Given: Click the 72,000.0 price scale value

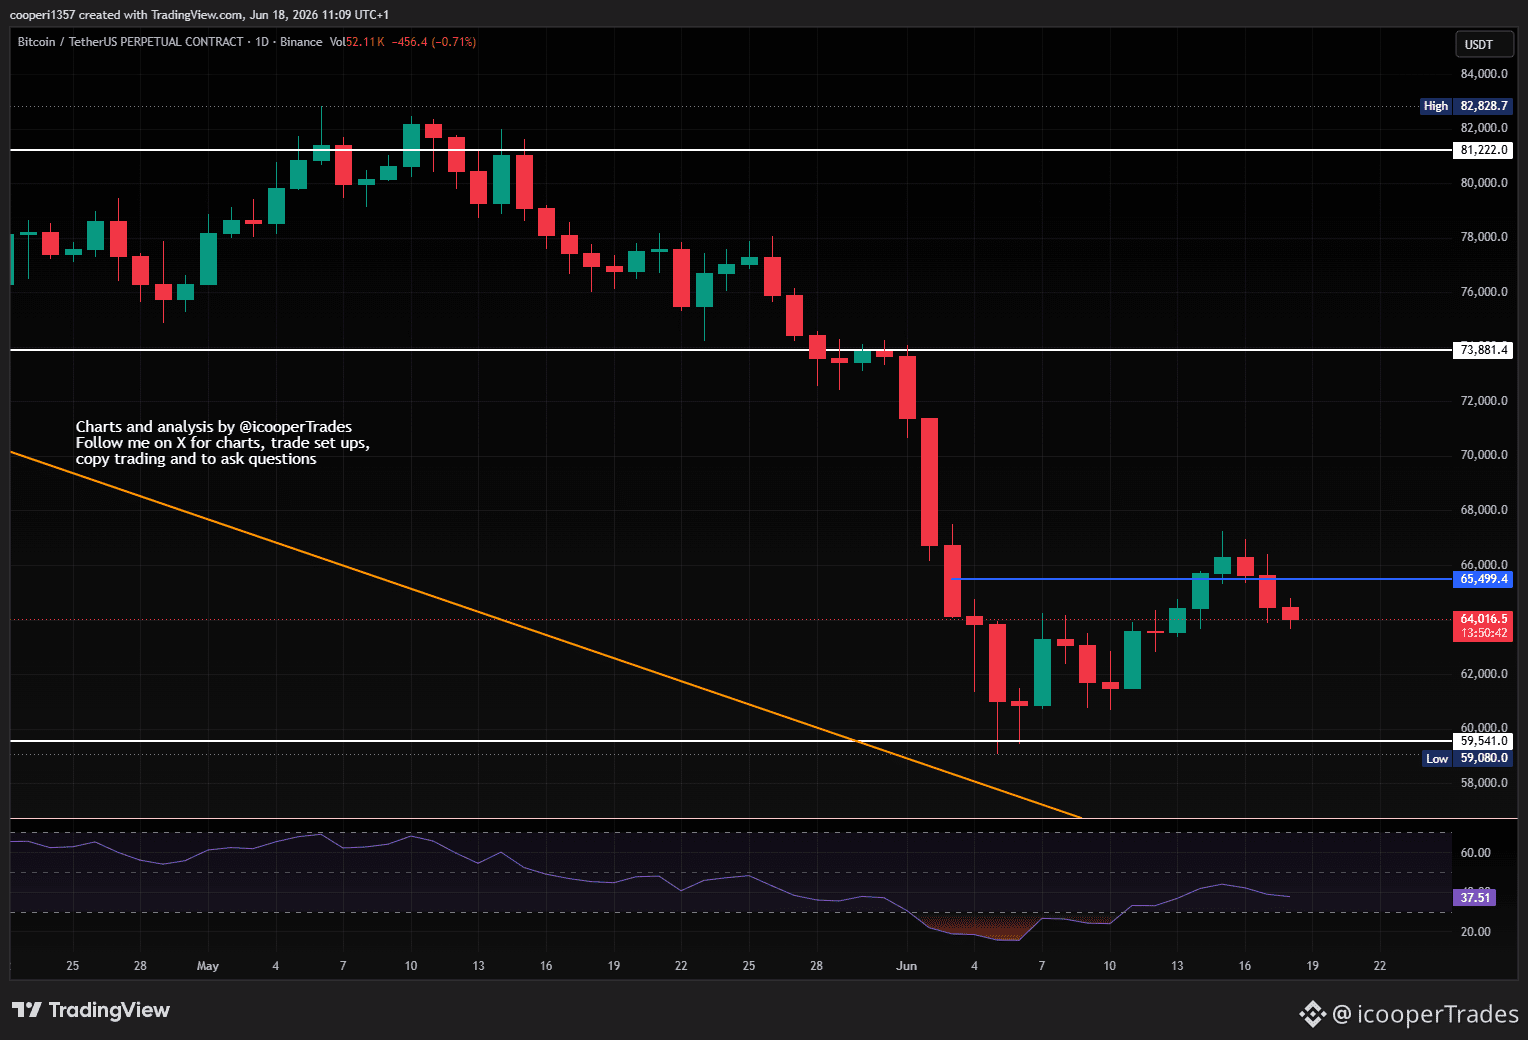Looking at the screenshot, I should [x=1484, y=401].
